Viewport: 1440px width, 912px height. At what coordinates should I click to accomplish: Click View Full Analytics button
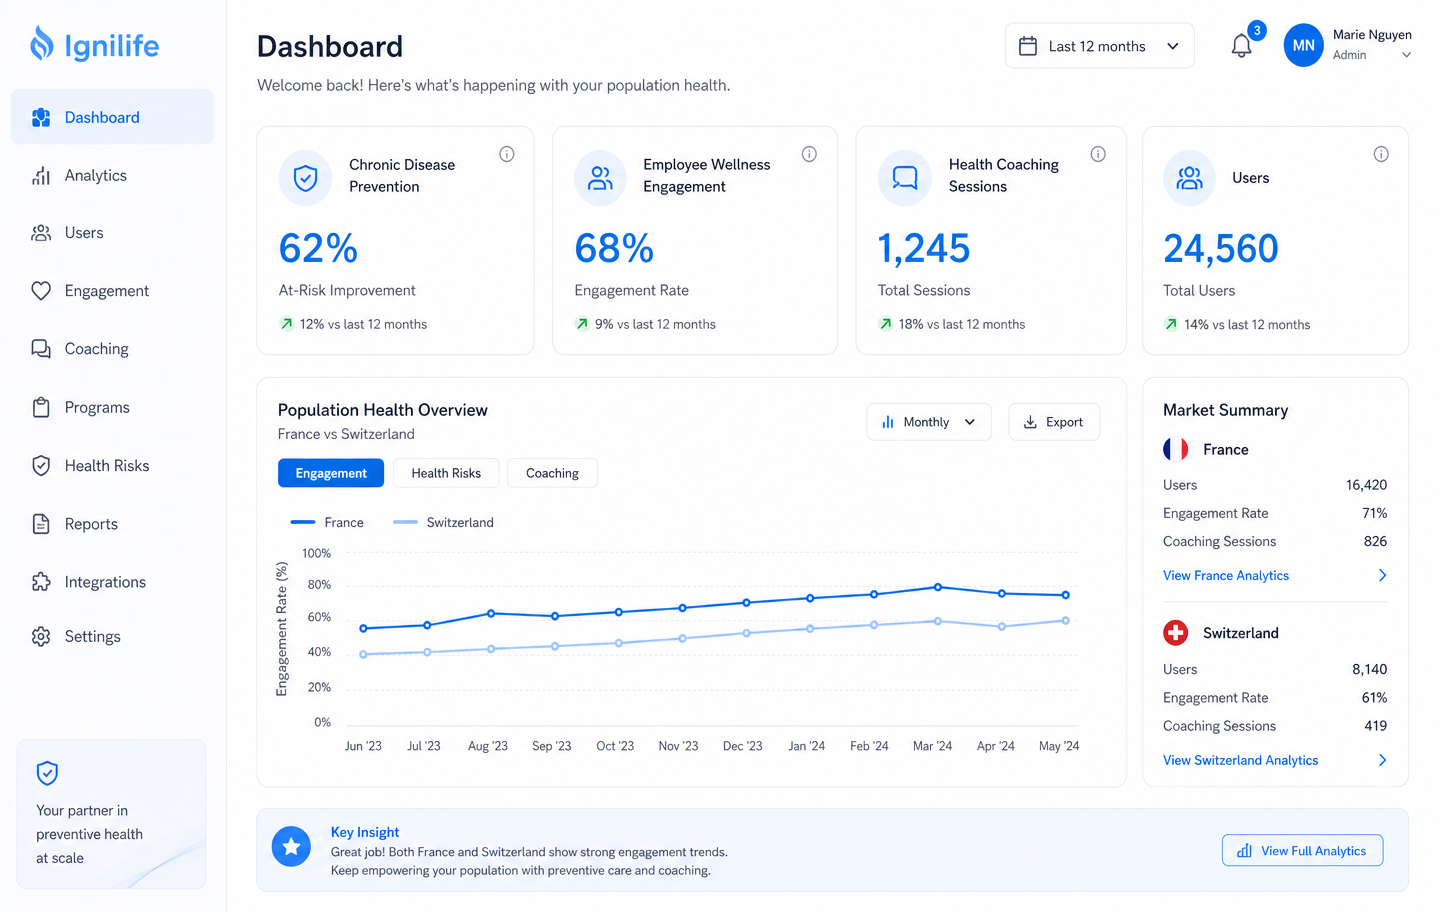1302,850
